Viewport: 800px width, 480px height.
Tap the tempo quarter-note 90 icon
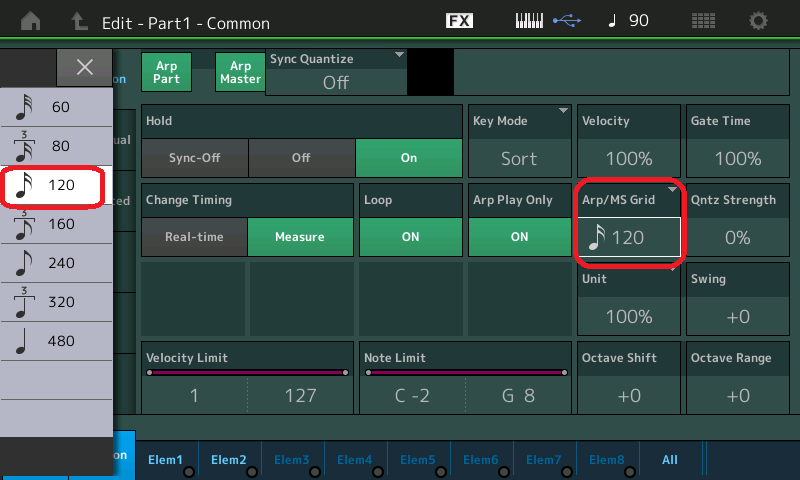(625, 21)
